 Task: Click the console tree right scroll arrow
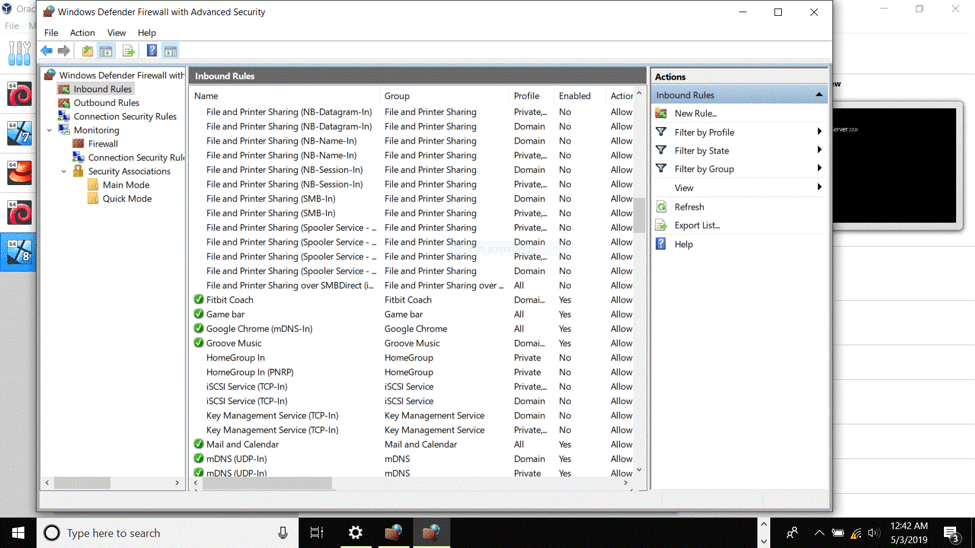(x=177, y=483)
